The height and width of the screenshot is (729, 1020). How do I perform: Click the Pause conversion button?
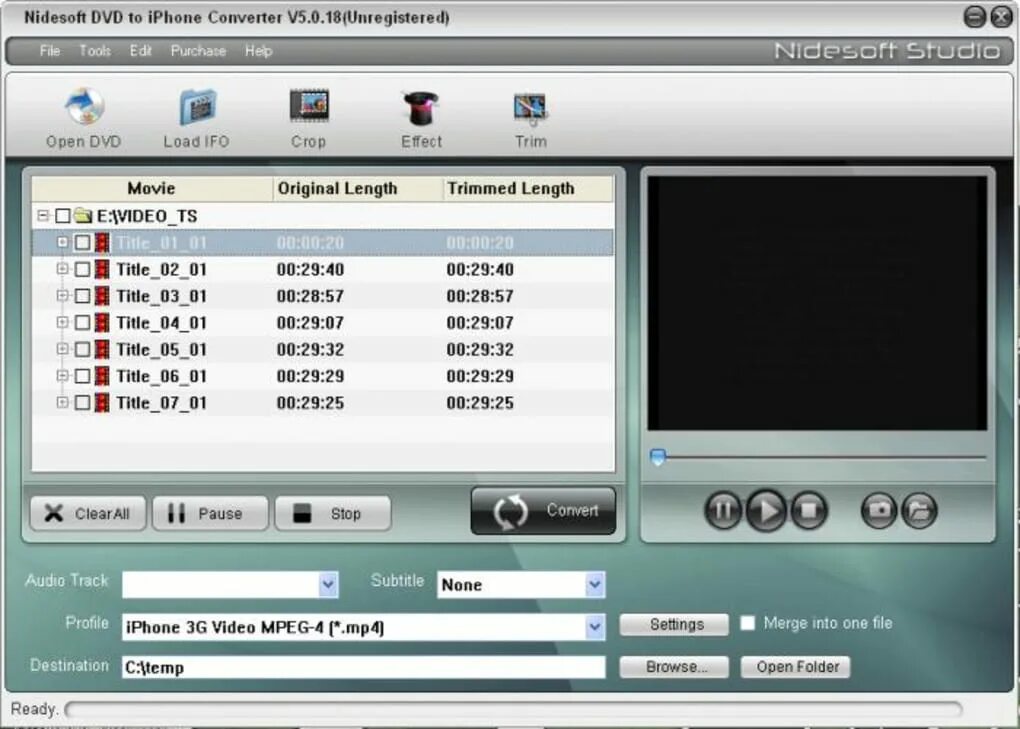point(210,513)
